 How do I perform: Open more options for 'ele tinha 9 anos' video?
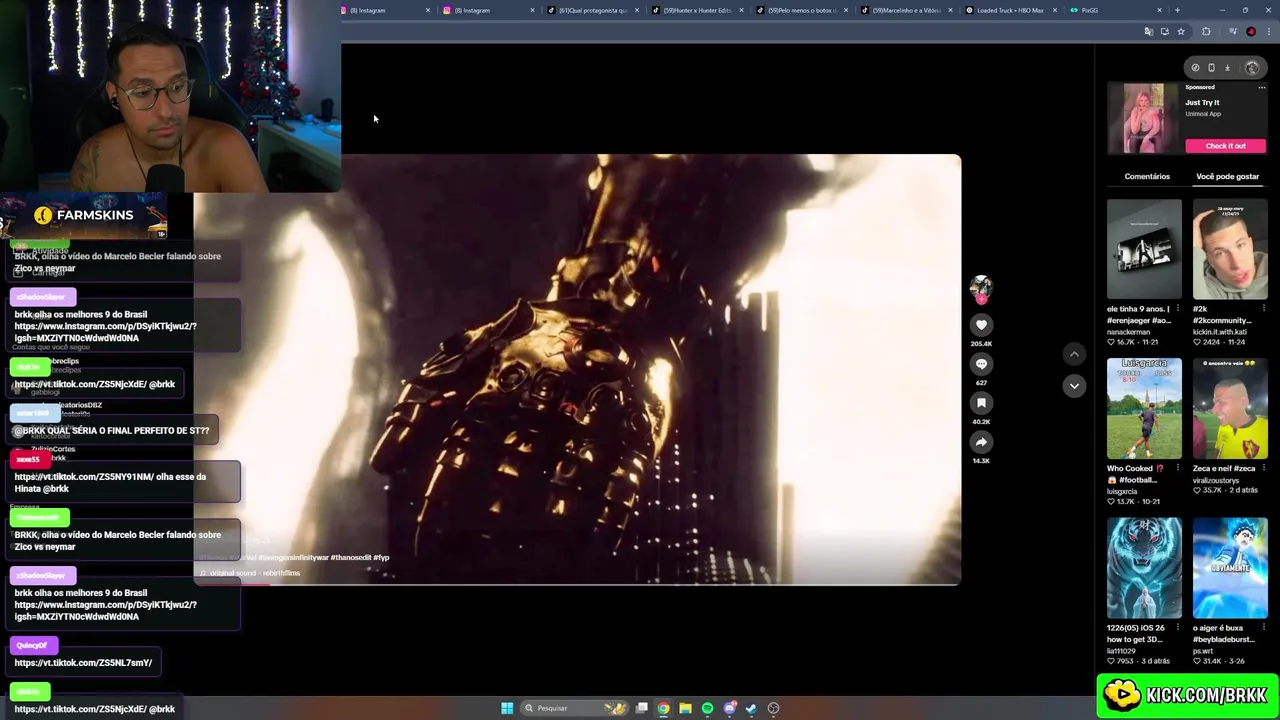point(1177,309)
